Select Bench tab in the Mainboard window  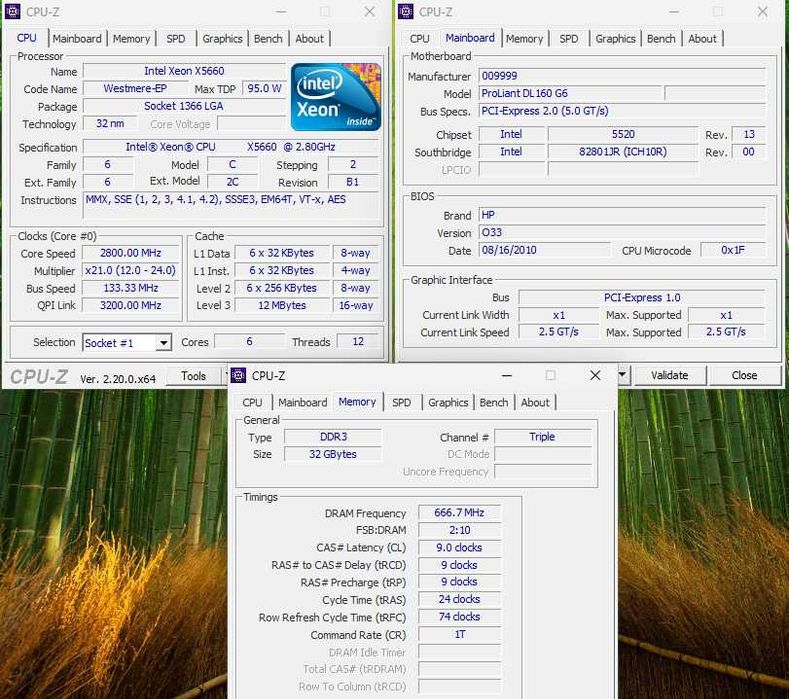tap(661, 39)
